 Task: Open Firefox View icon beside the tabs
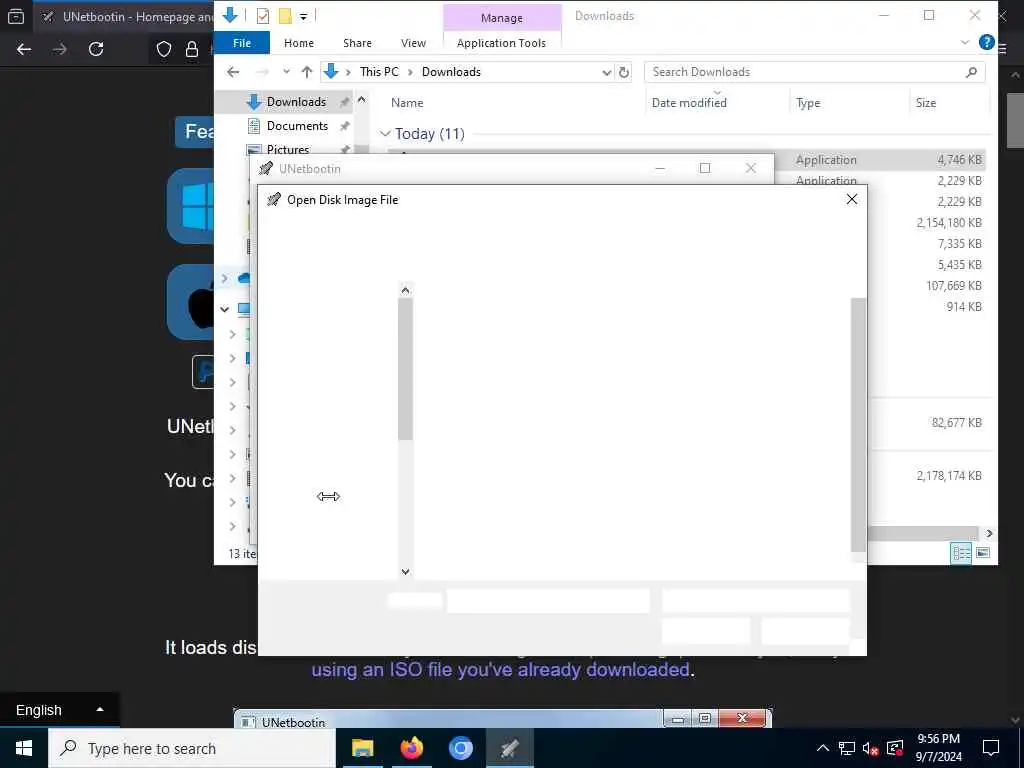(x=16, y=17)
